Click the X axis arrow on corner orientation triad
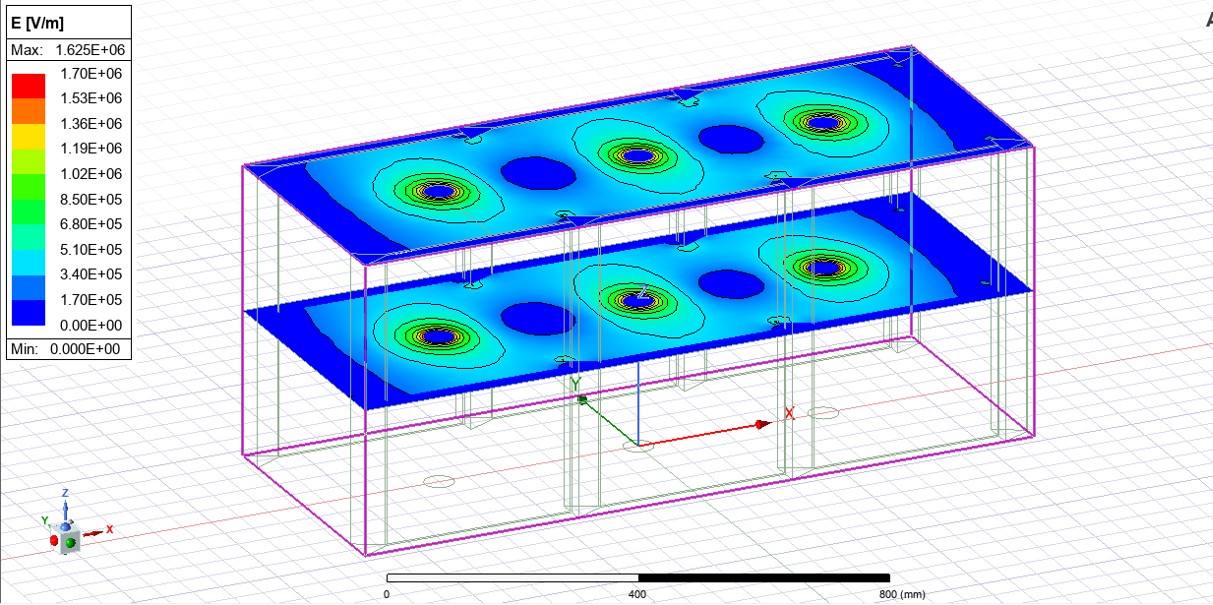This screenshot has width=1213, height=605. [98, 531]
